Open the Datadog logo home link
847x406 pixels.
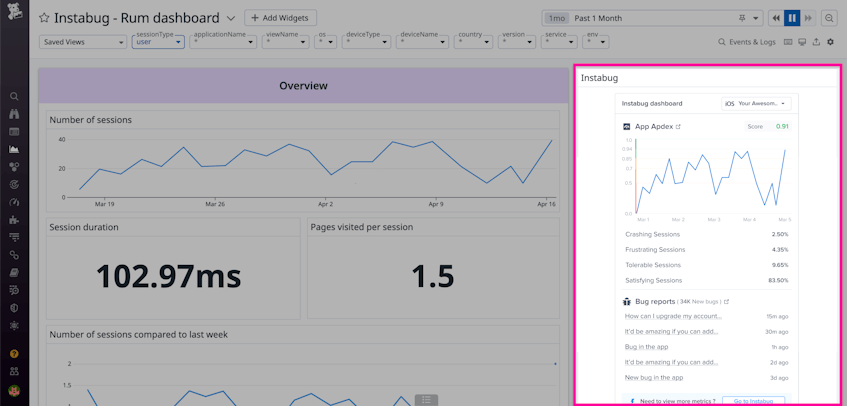click(x=15, y=11)
